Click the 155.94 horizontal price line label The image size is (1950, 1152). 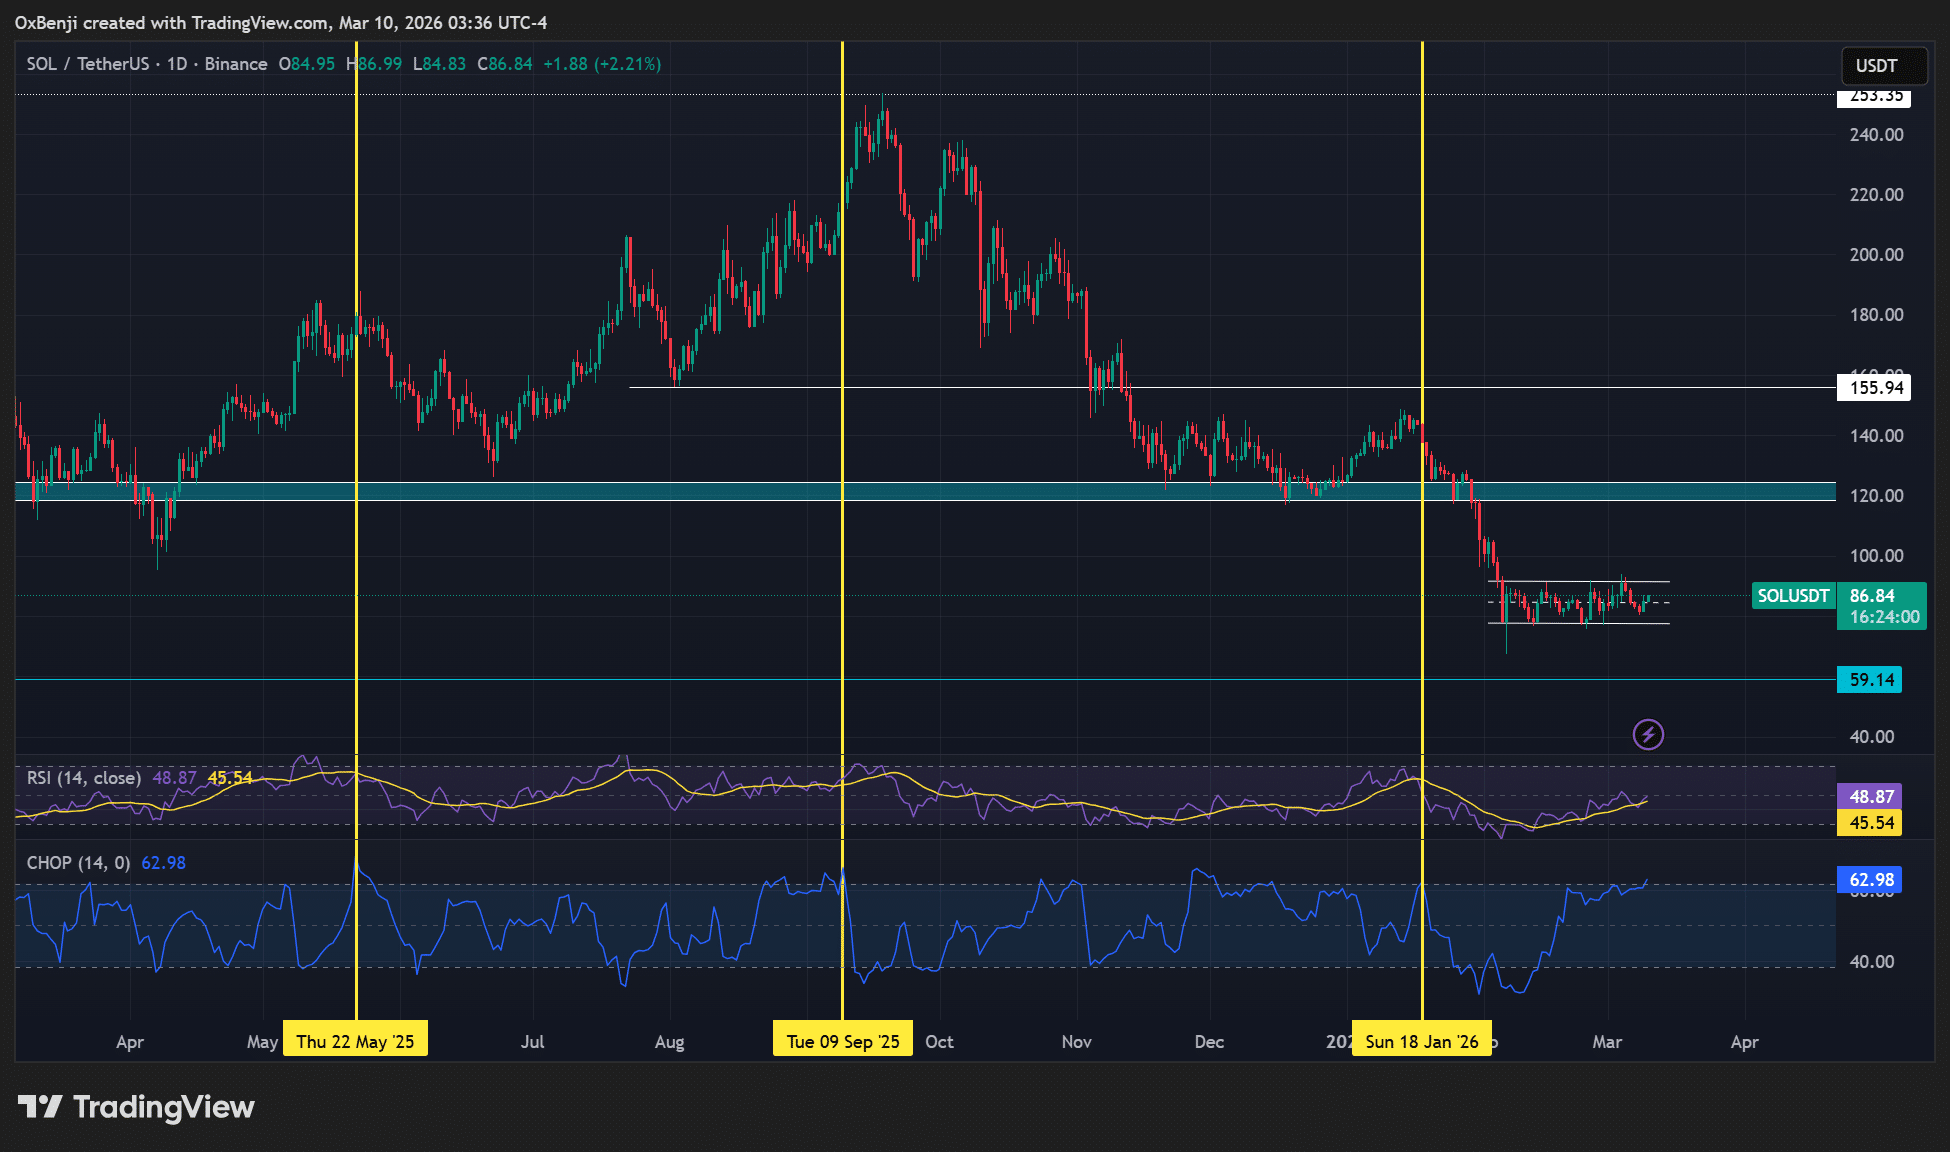[1873, 388]
